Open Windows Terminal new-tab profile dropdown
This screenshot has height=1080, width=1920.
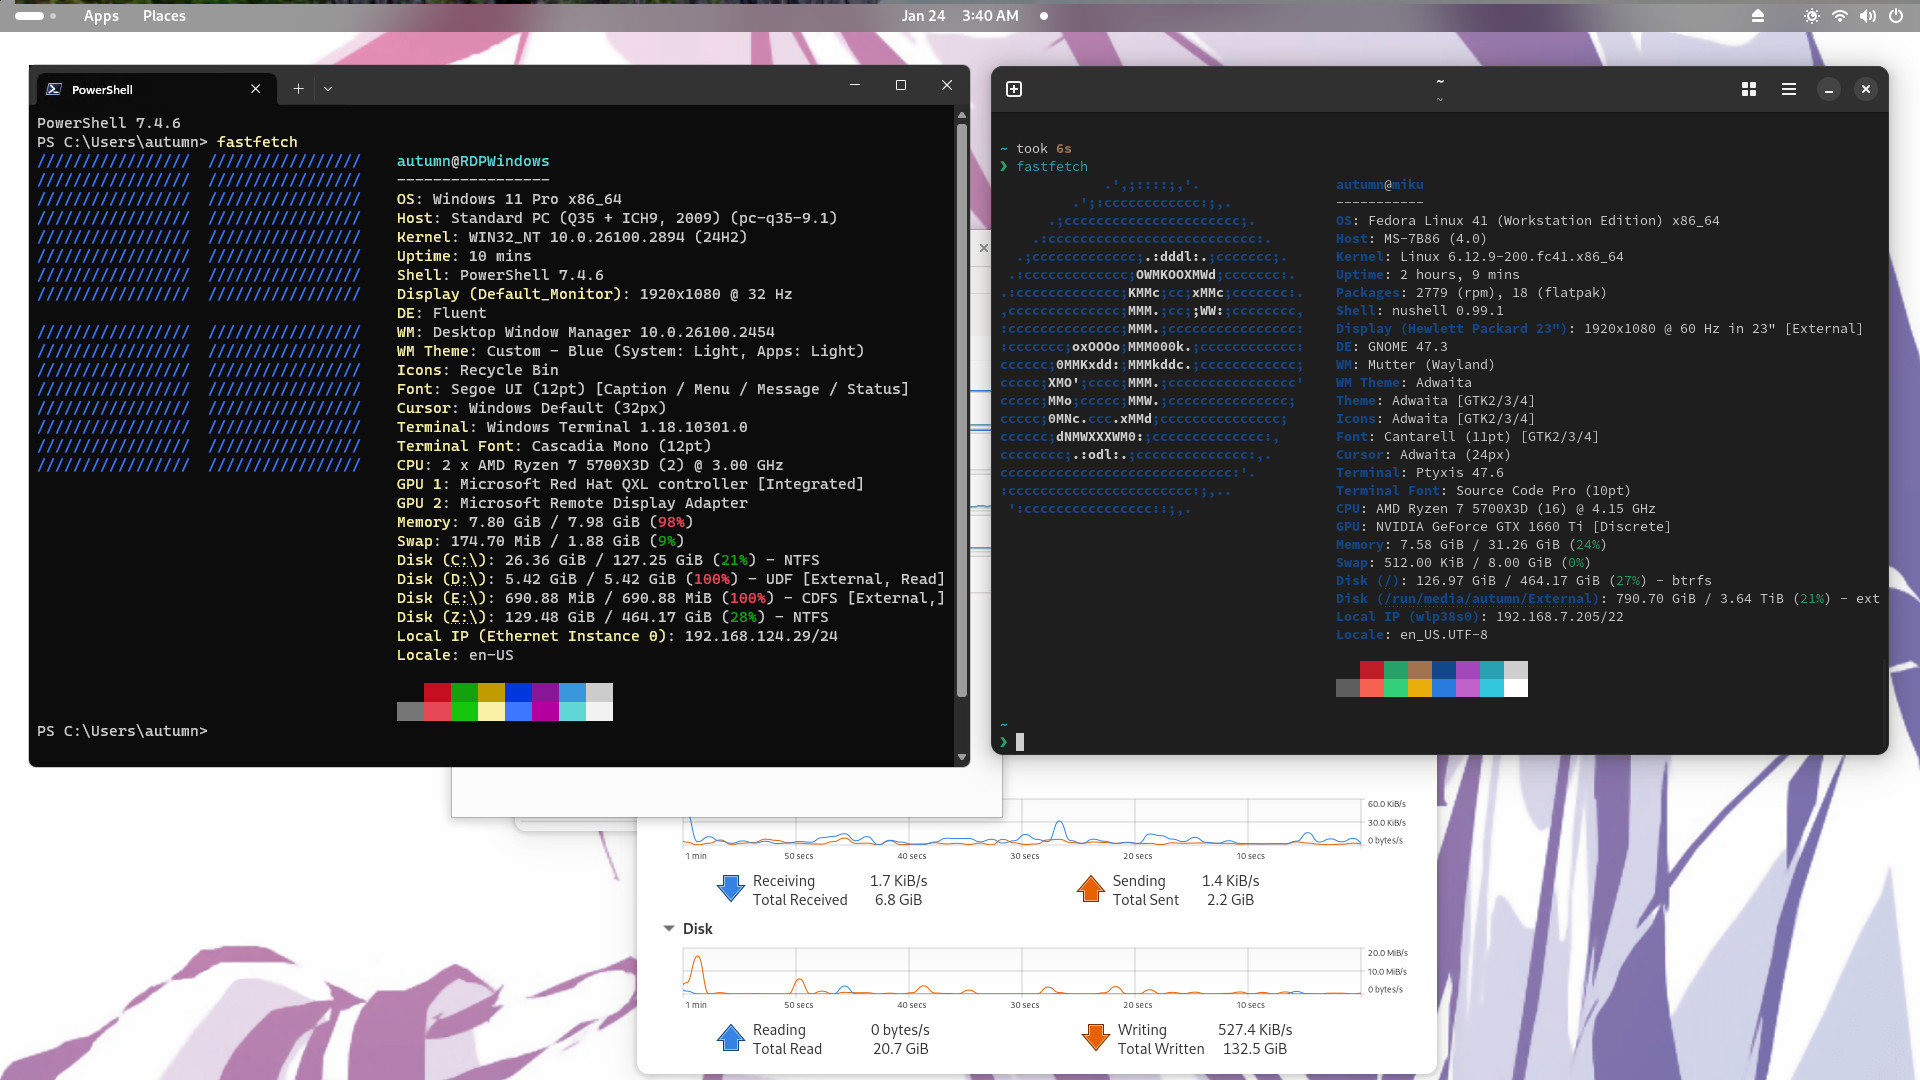tap(328, 89)
